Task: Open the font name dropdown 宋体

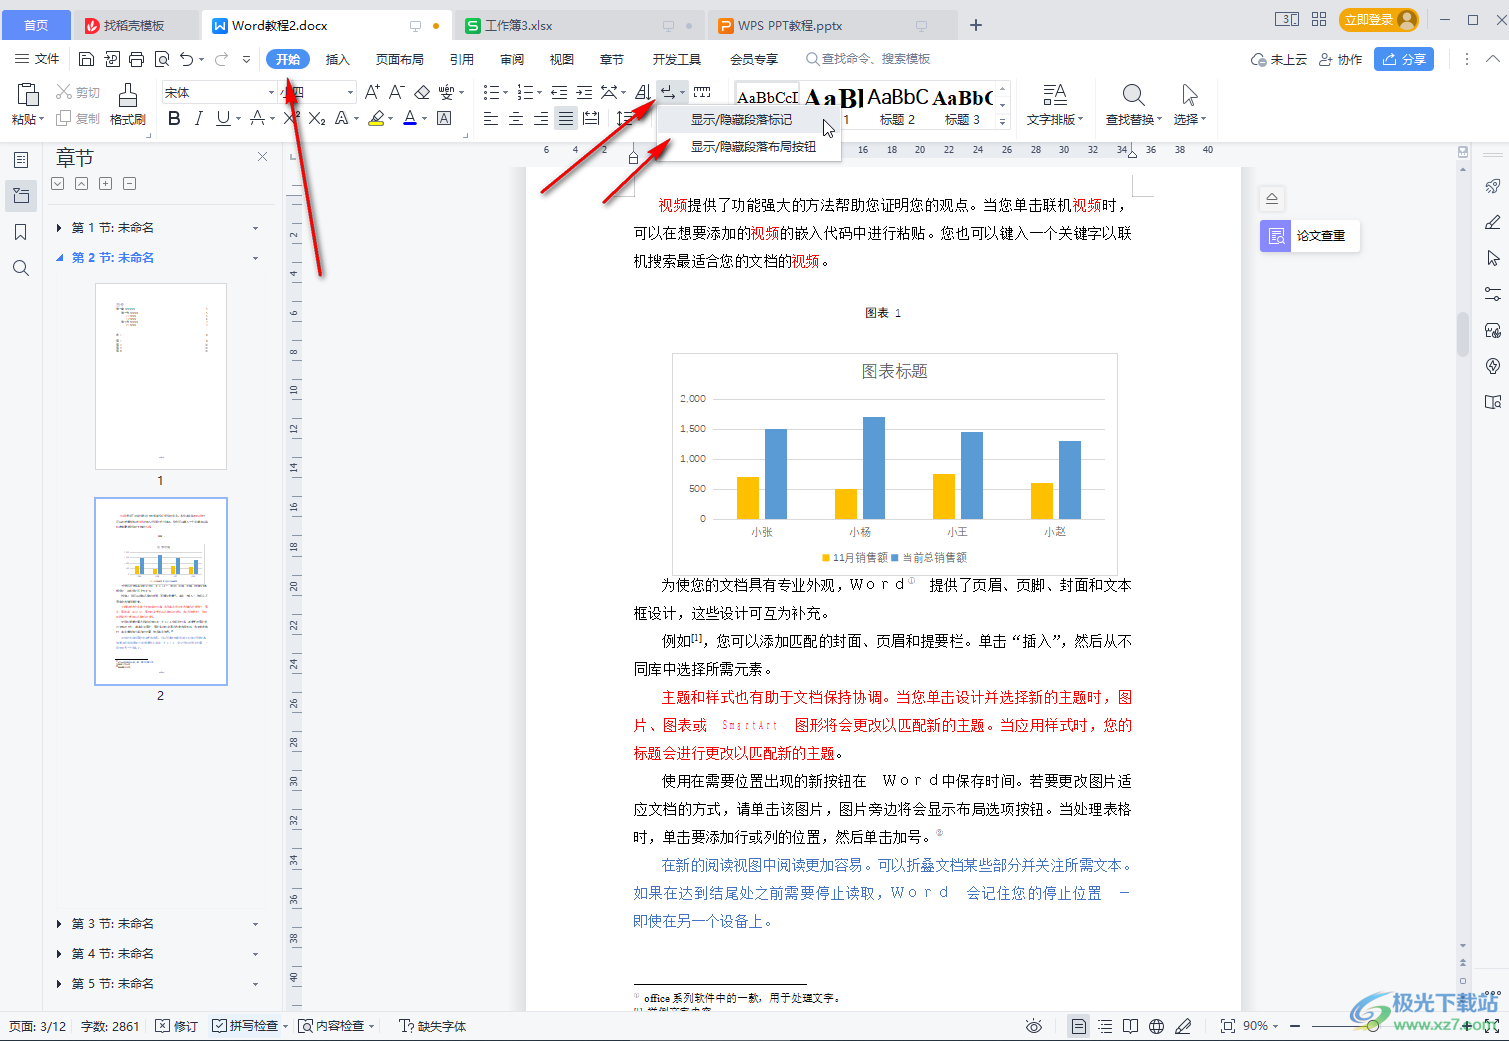Action: 271,92
